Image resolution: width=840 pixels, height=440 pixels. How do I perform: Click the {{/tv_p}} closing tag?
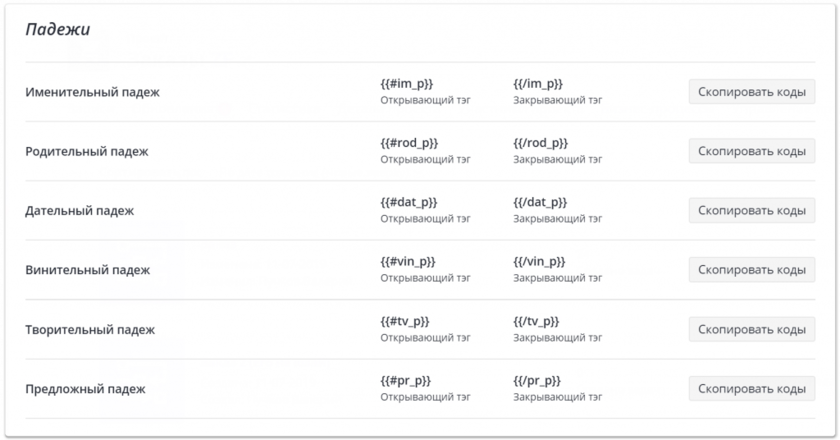536,321
